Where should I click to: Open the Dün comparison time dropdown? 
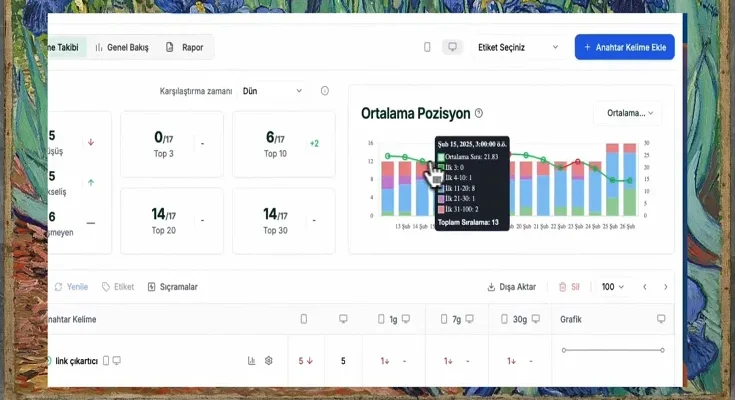[272, 91]
